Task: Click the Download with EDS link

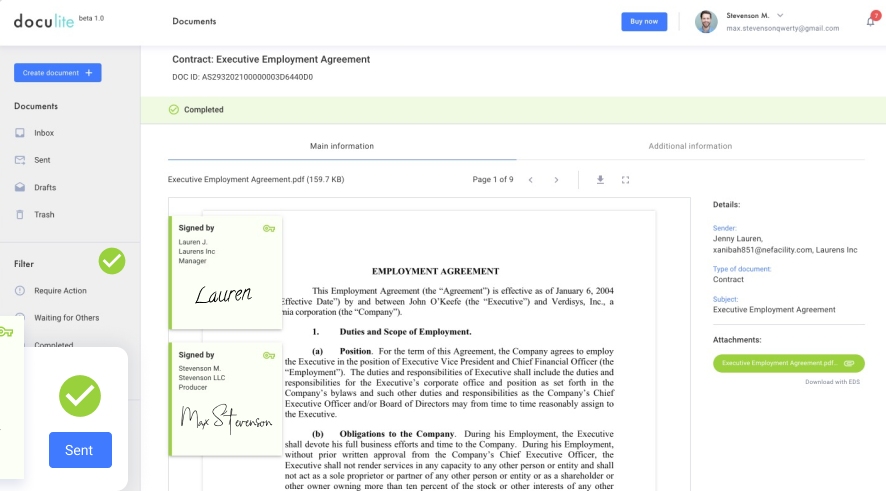Action: pyautogui.click(x=835, y=382)
